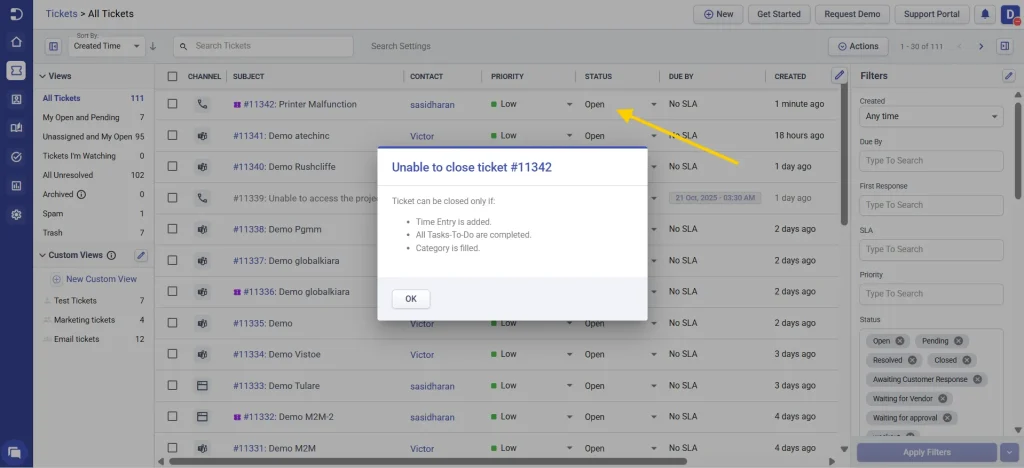This screenshot has width=1024, height=468.
Task: Open the Tickets icon in left sidebar
Action: [x=15, y=70]
